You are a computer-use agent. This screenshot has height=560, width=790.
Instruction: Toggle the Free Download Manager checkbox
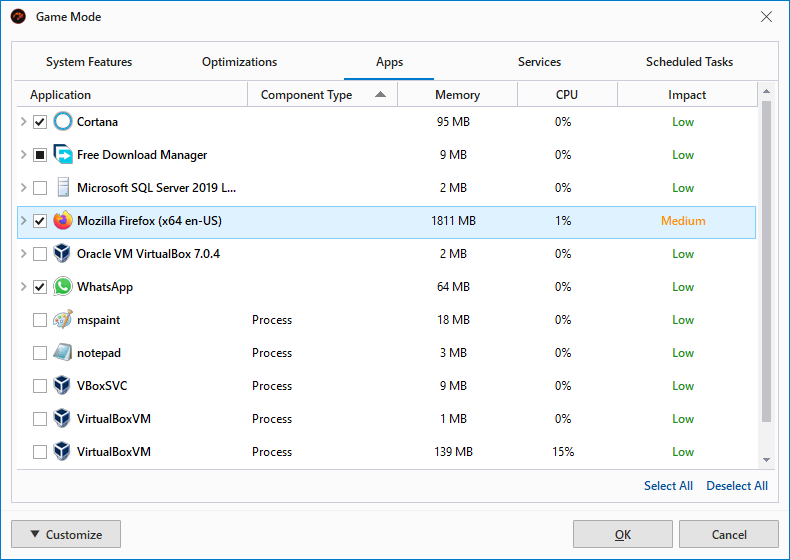[x=40, y=155]
